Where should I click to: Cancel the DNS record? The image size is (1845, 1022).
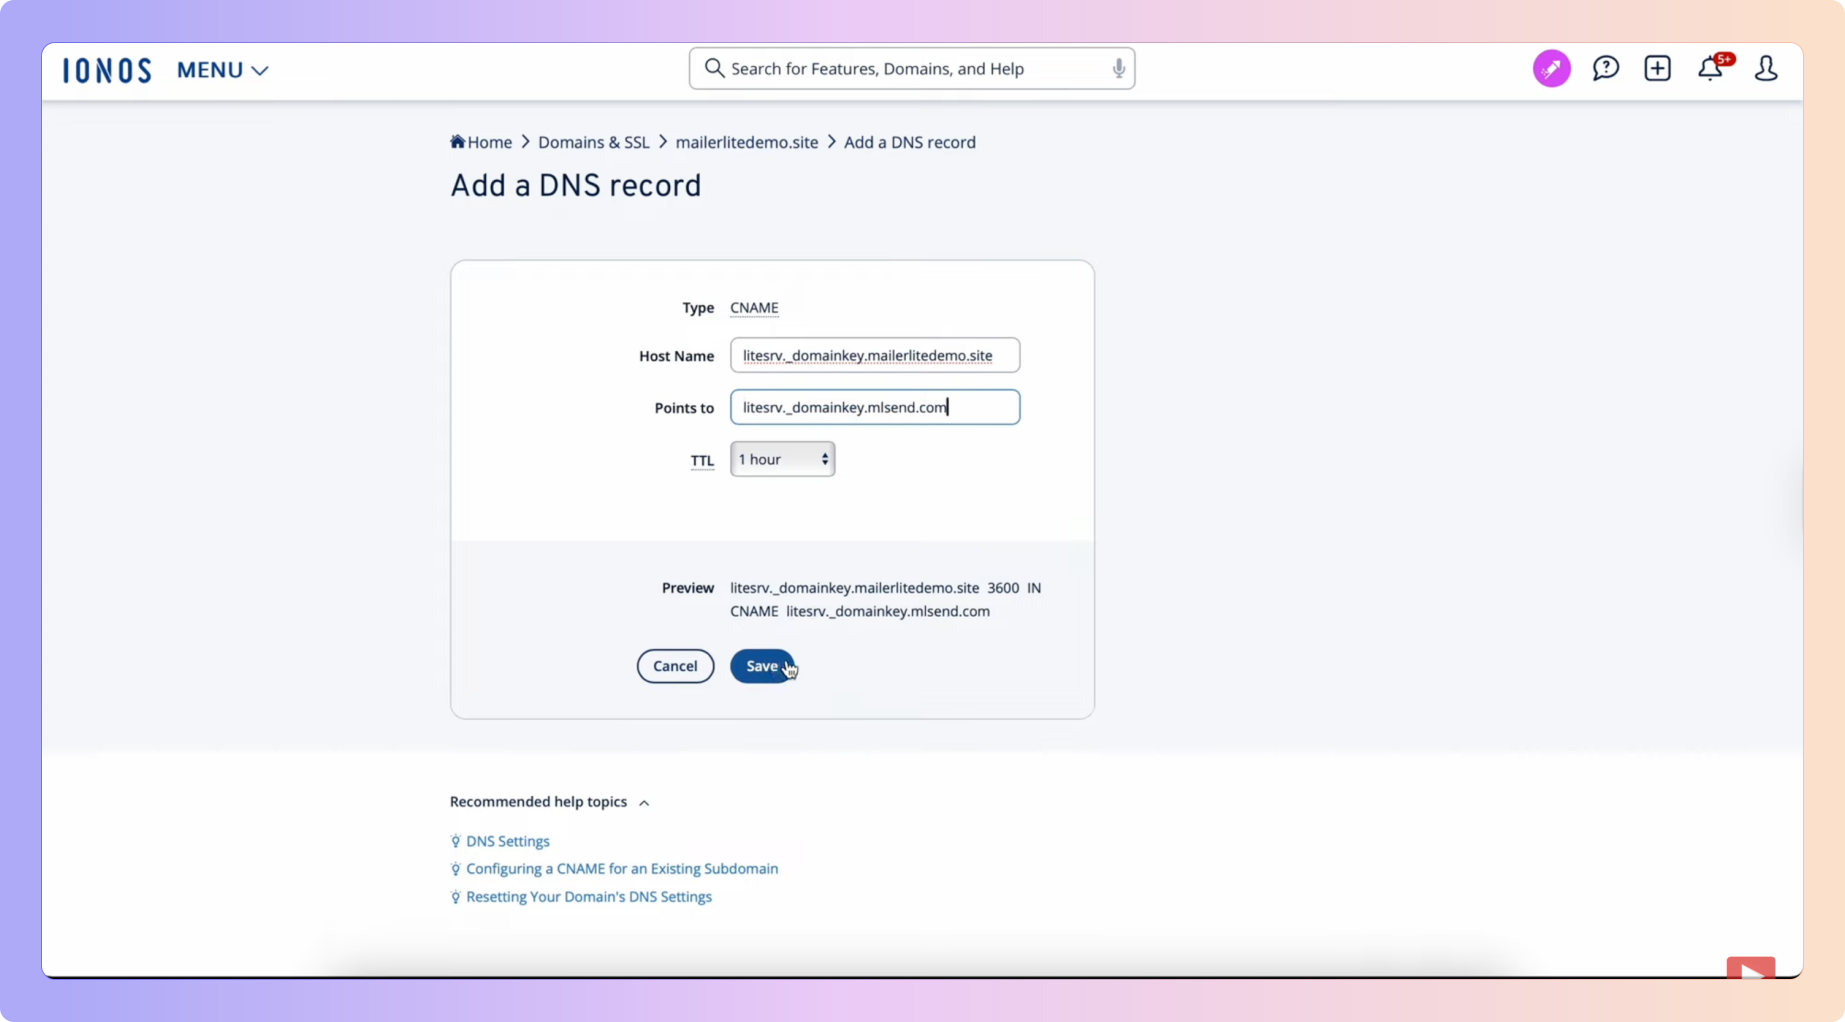pos(675,666)
